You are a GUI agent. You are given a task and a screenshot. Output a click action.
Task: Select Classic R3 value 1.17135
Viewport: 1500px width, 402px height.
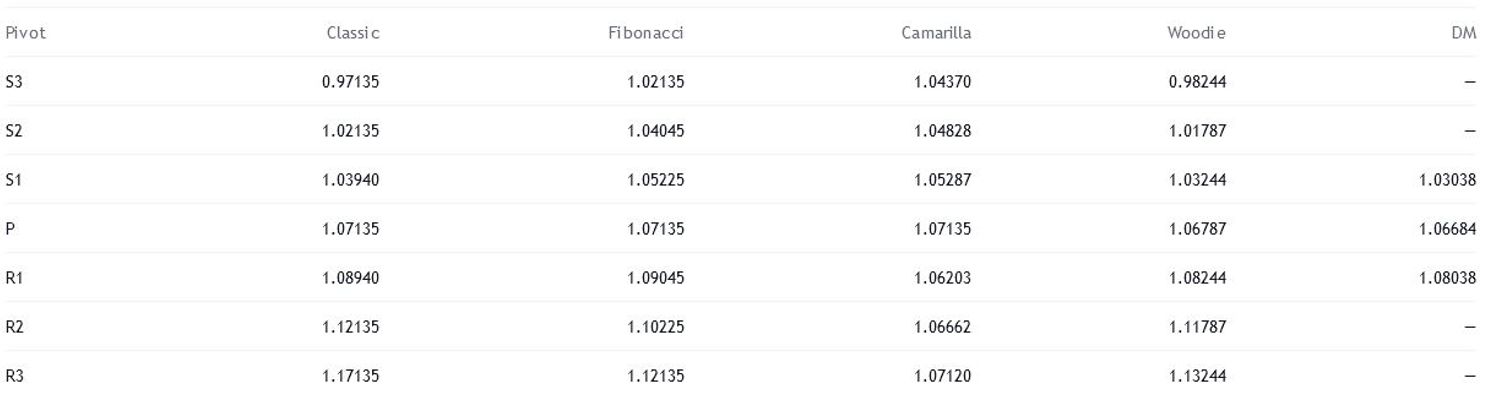click(351, 376)
